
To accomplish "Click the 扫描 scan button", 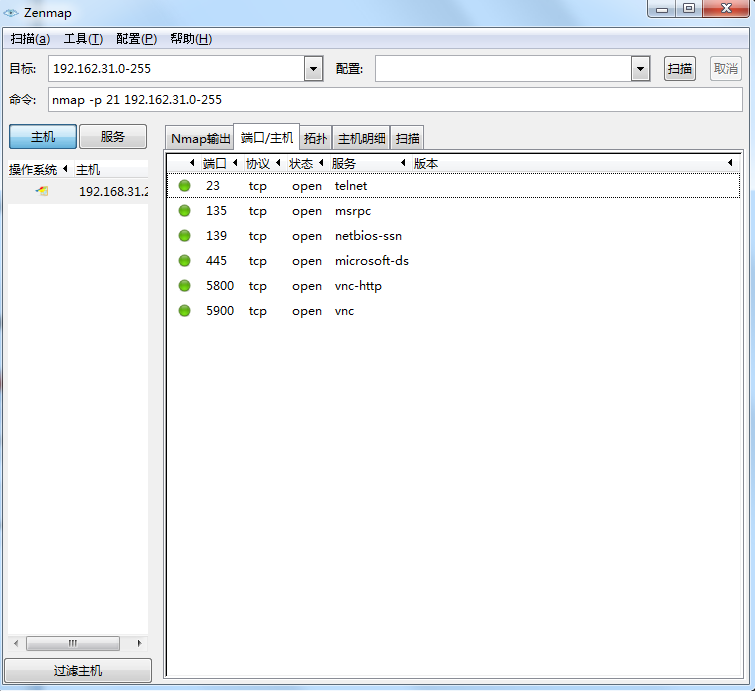I will [x=679, y=69].
